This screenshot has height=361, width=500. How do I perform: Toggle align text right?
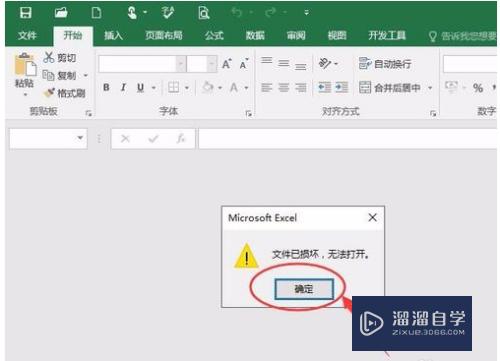300,88
